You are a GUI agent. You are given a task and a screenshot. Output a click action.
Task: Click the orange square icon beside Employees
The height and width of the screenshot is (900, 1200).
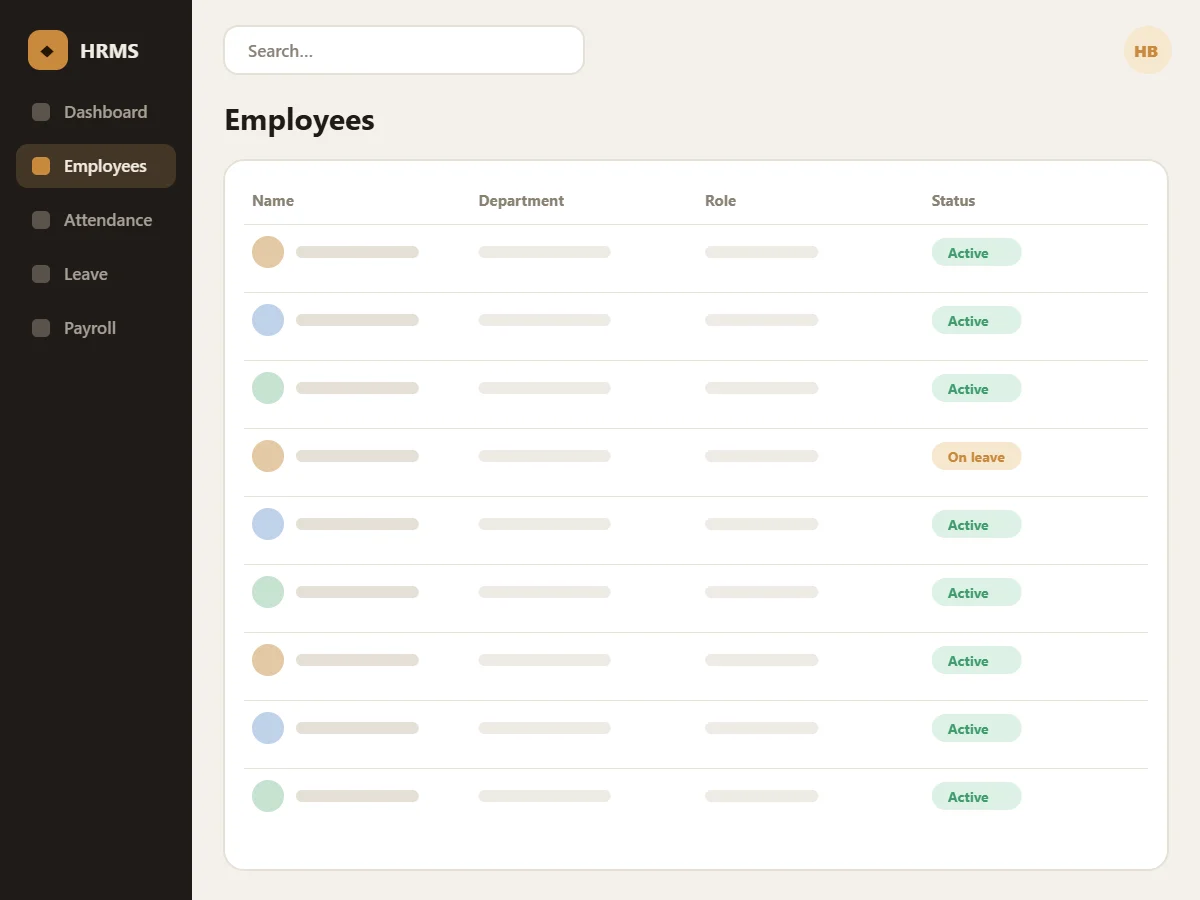pos(41,166)
